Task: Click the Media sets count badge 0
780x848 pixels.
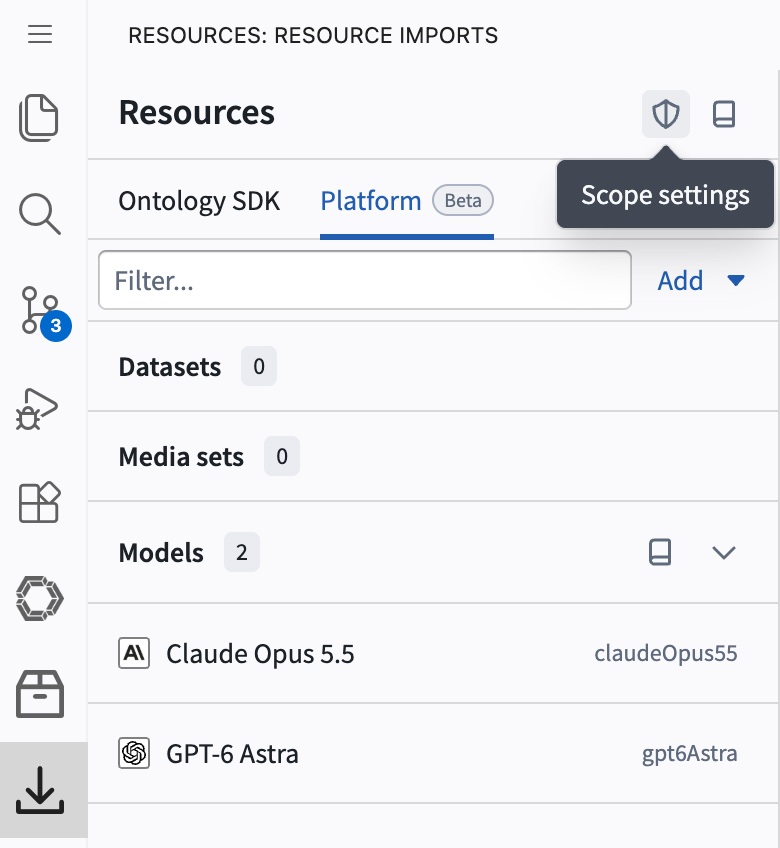Action: click(282, 456)
